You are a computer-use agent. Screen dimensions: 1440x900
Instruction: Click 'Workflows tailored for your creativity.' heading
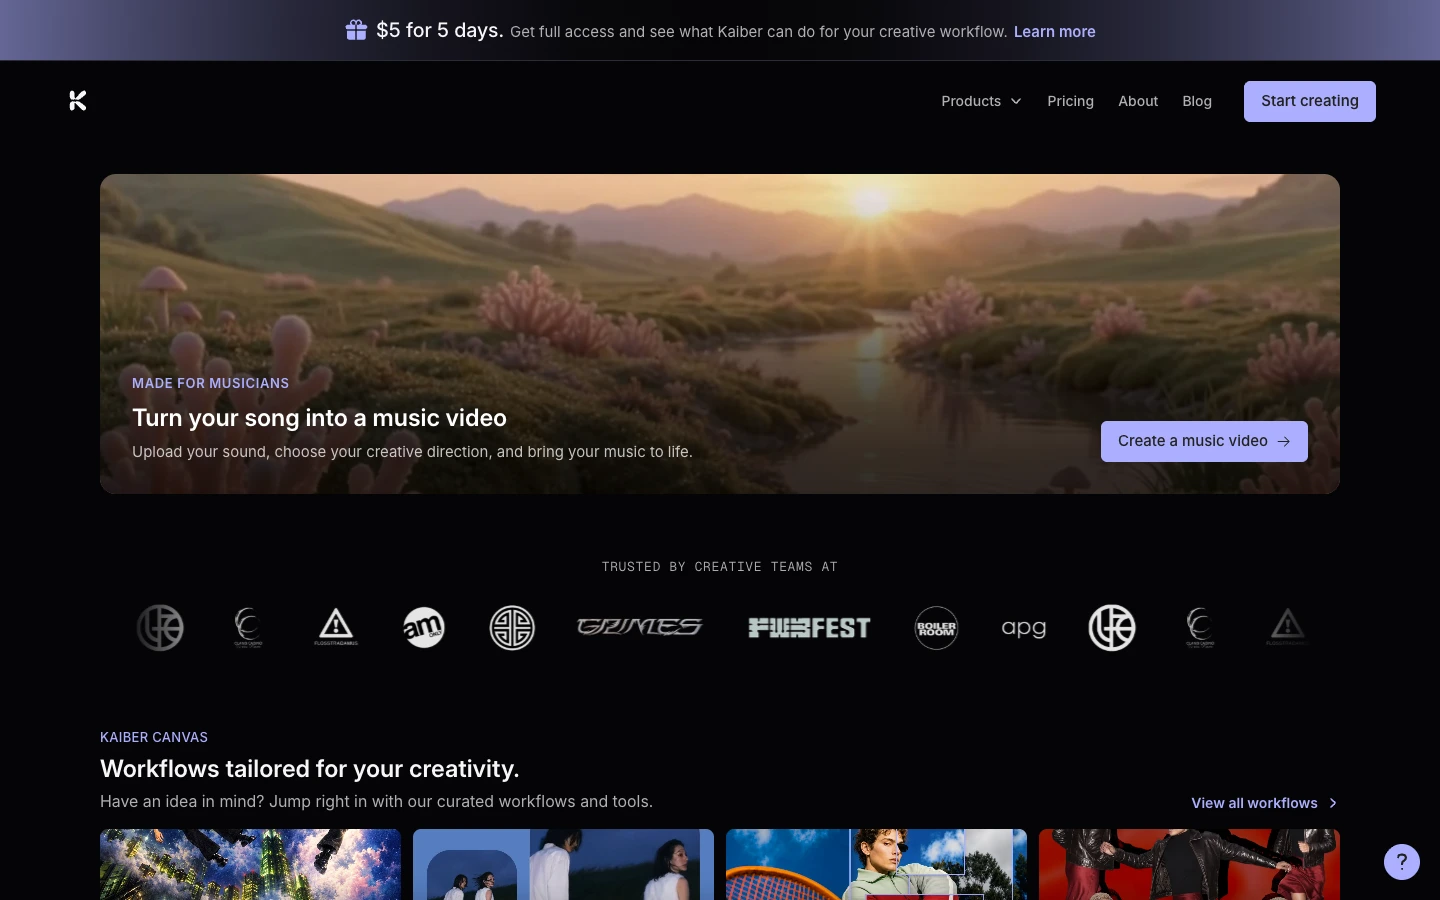click(x=310, y=769)
